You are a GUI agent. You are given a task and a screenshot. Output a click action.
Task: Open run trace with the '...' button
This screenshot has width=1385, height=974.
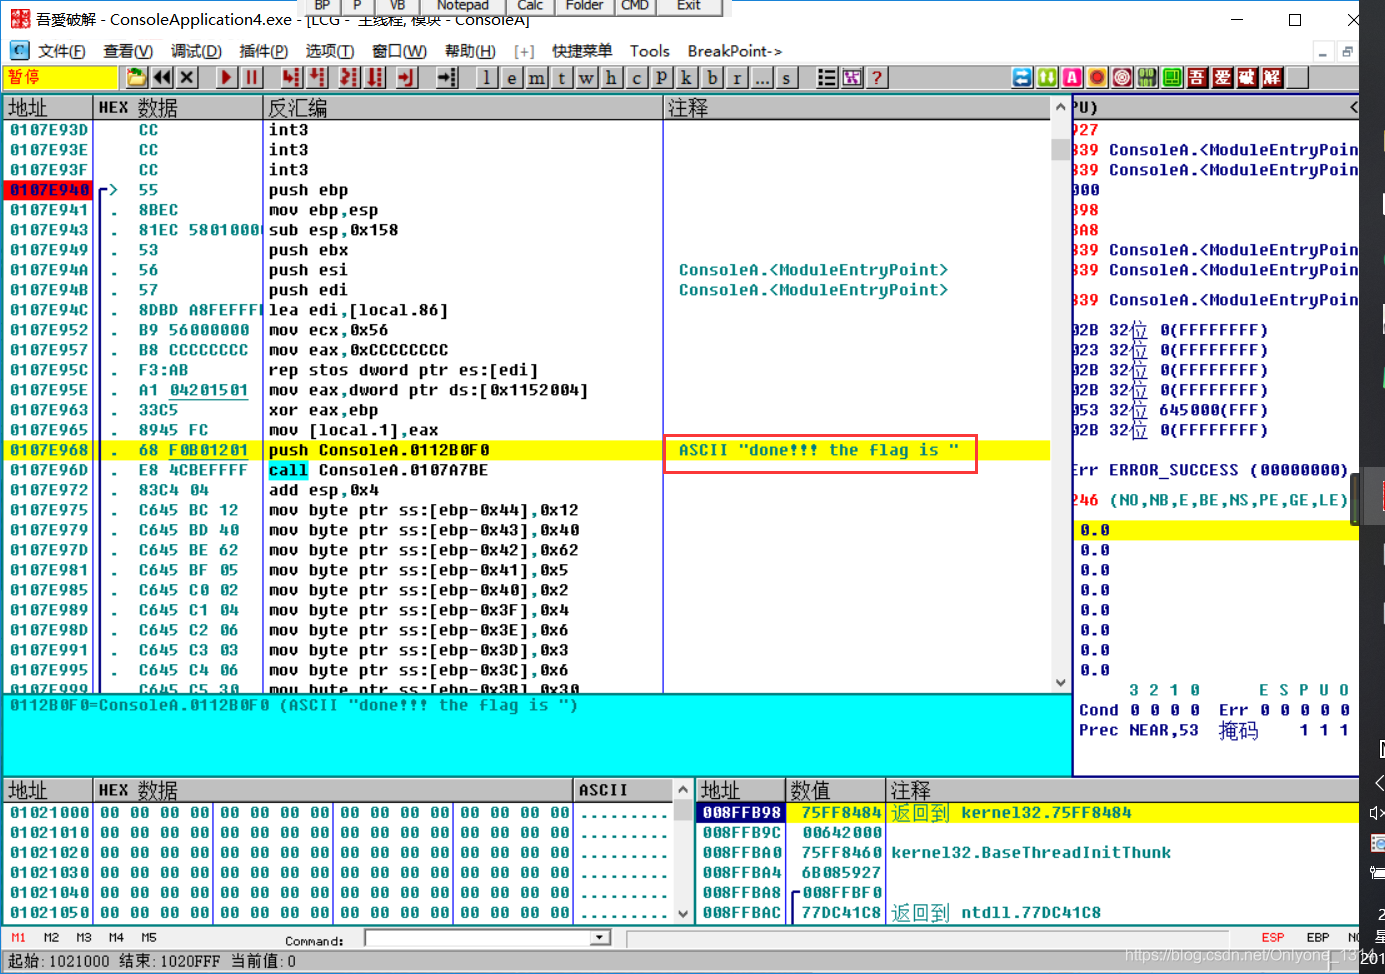[x=762, y=77]
